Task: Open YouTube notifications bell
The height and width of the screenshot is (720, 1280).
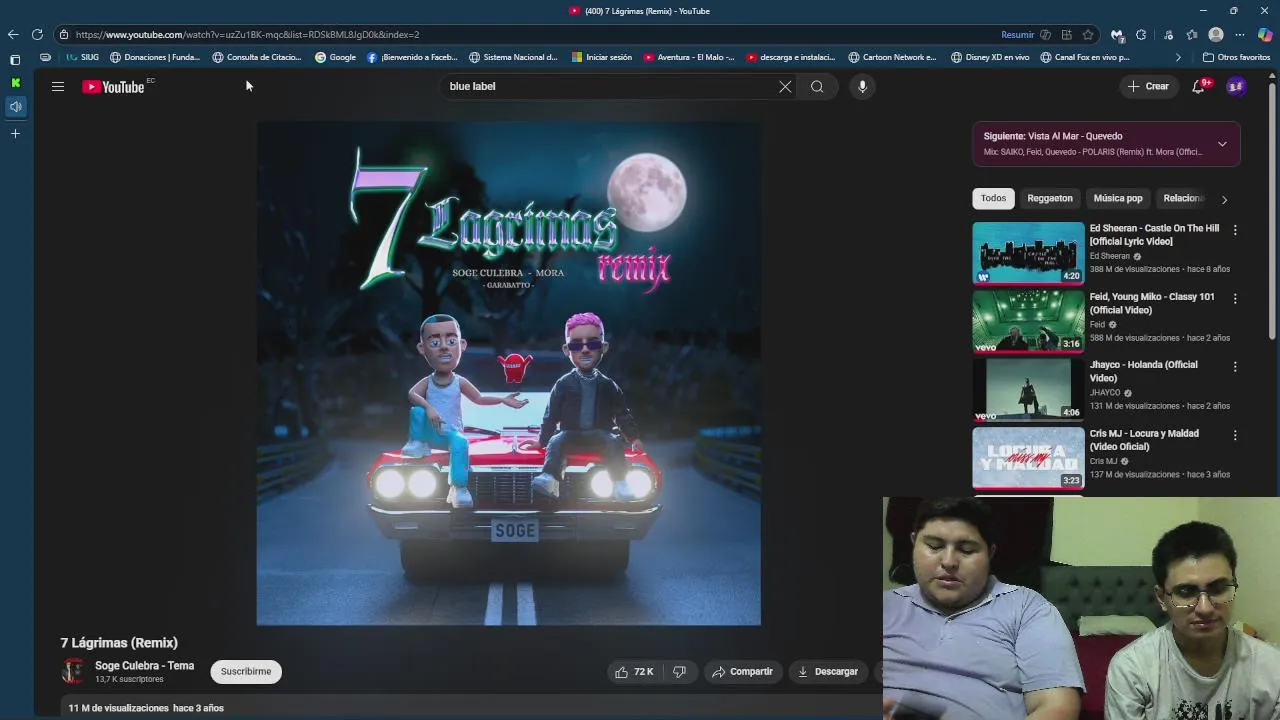Action: [x=1198, y=87]
